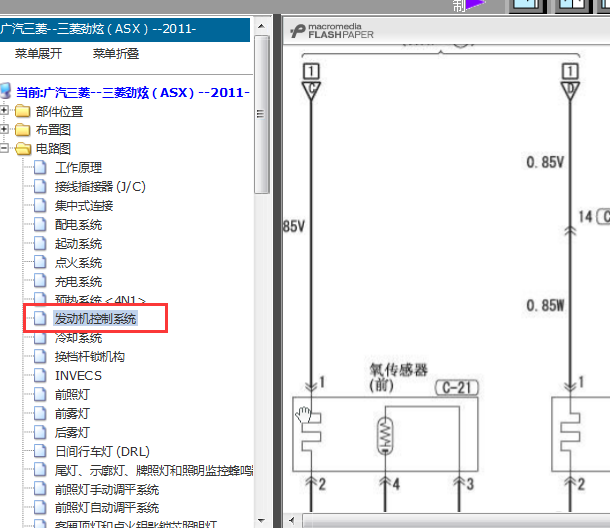Open 尾灯、示廓灯、牌照灯 diagram
Screen dimensions: 610x528
pos(154,470)
